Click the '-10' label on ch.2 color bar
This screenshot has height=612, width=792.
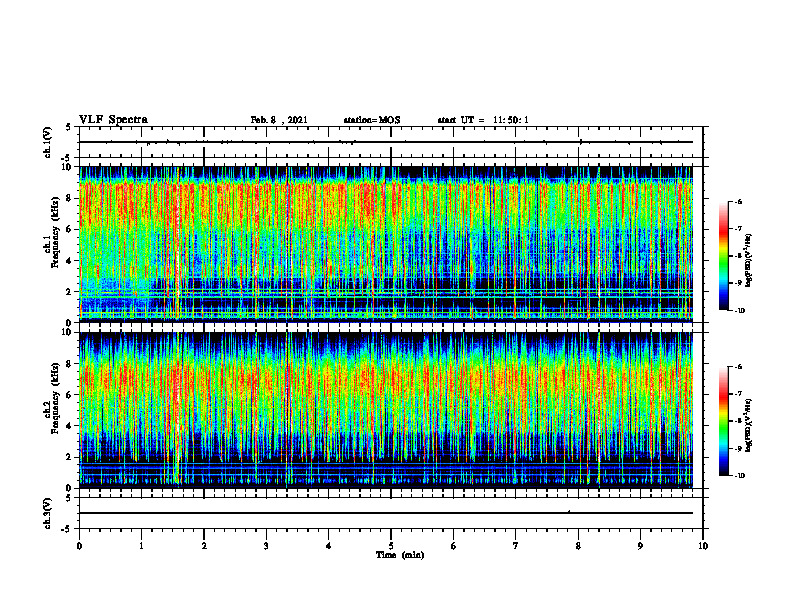coord(739,476)
